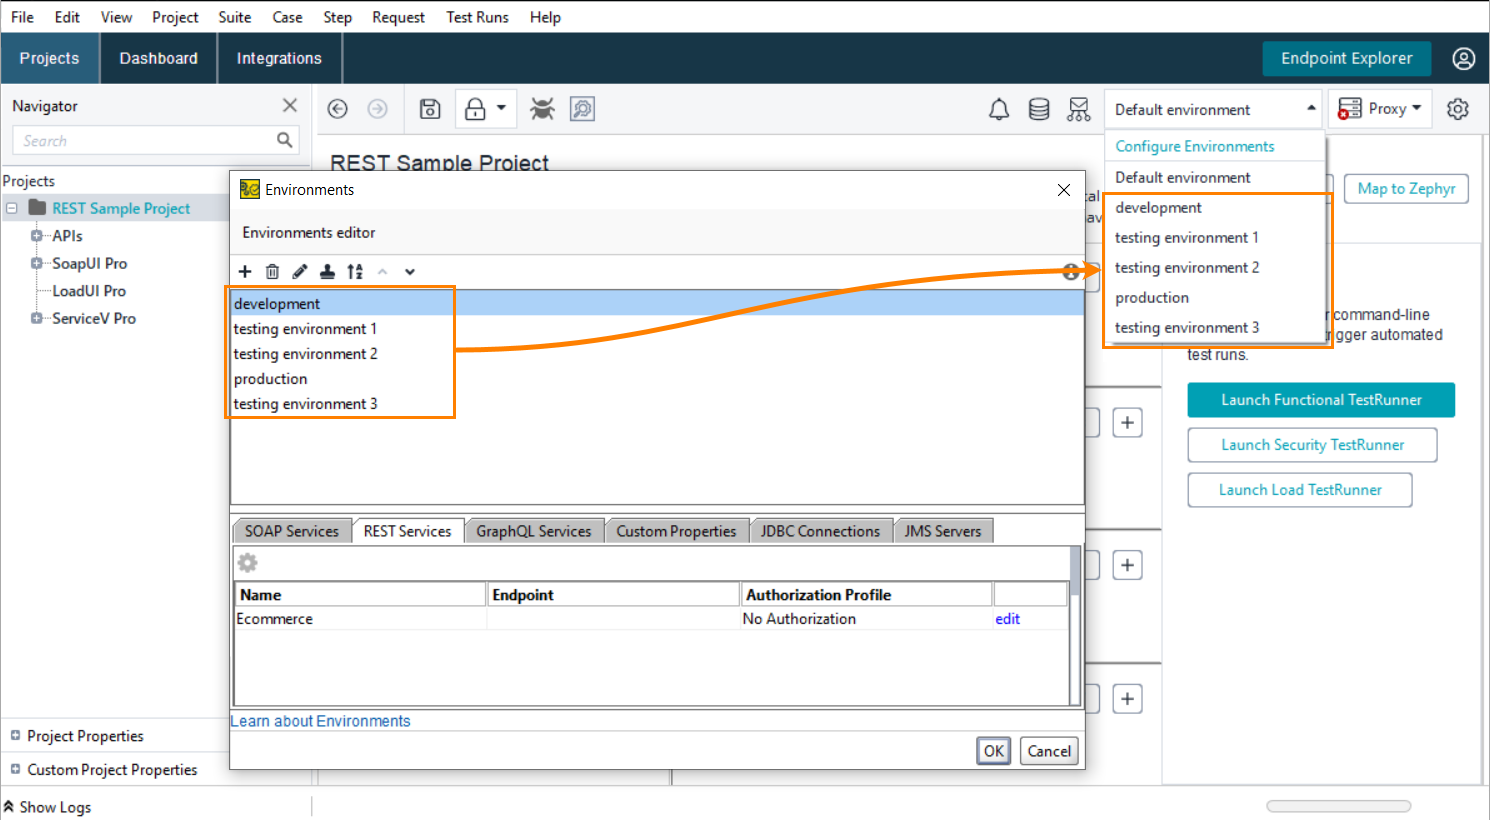
Task: Open the Default environment dropdown
Action: click(1213, 109)
